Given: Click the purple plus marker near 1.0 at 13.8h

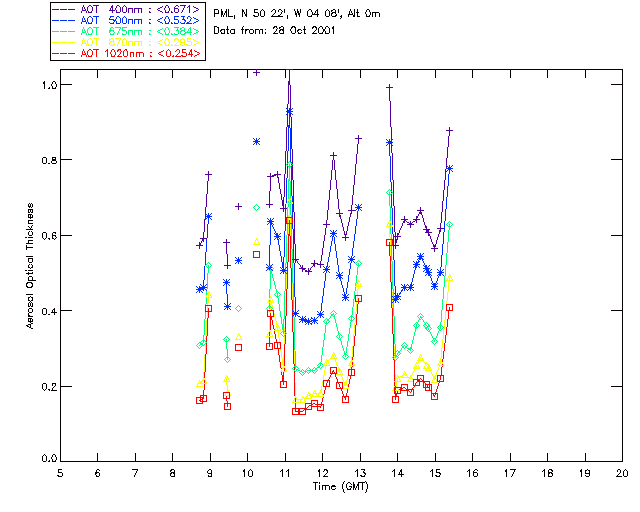Looking at the screenshot, I should 389,87.
